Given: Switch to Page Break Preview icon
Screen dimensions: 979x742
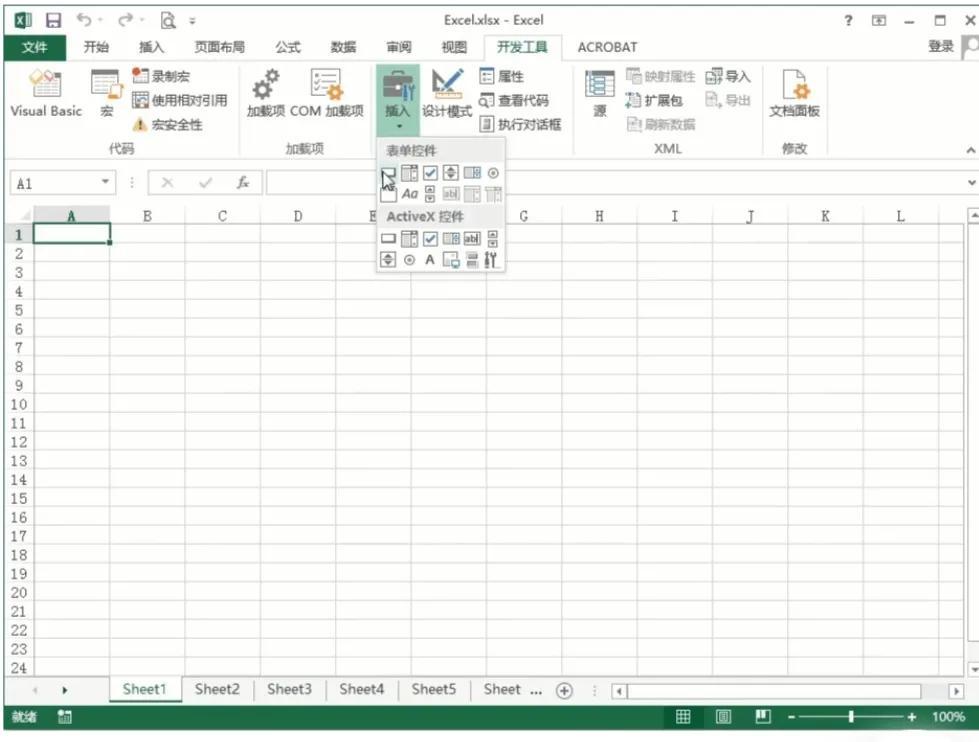Looking at the screenshot, I should pyautogui.click(x=763, y=716).
